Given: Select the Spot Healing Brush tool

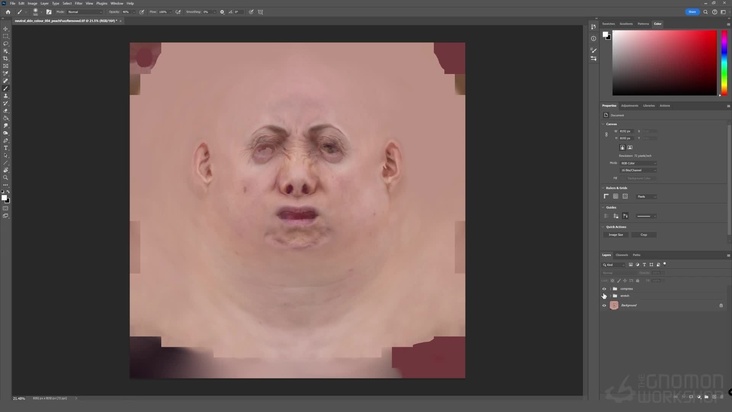Looking at the screenshot, I should coord(6,81).
